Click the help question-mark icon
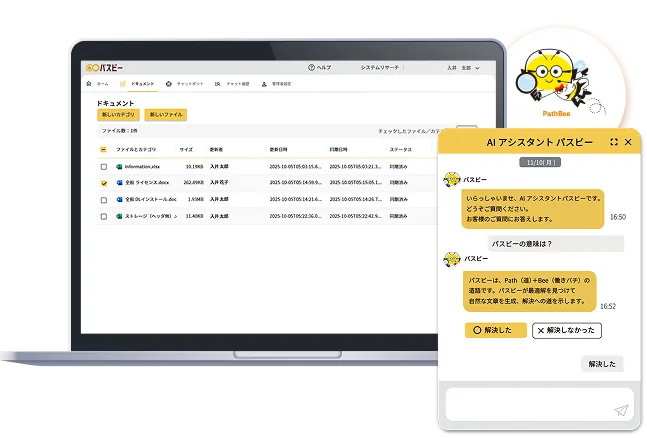The image size is (647, 438). [x=311, y=67]
